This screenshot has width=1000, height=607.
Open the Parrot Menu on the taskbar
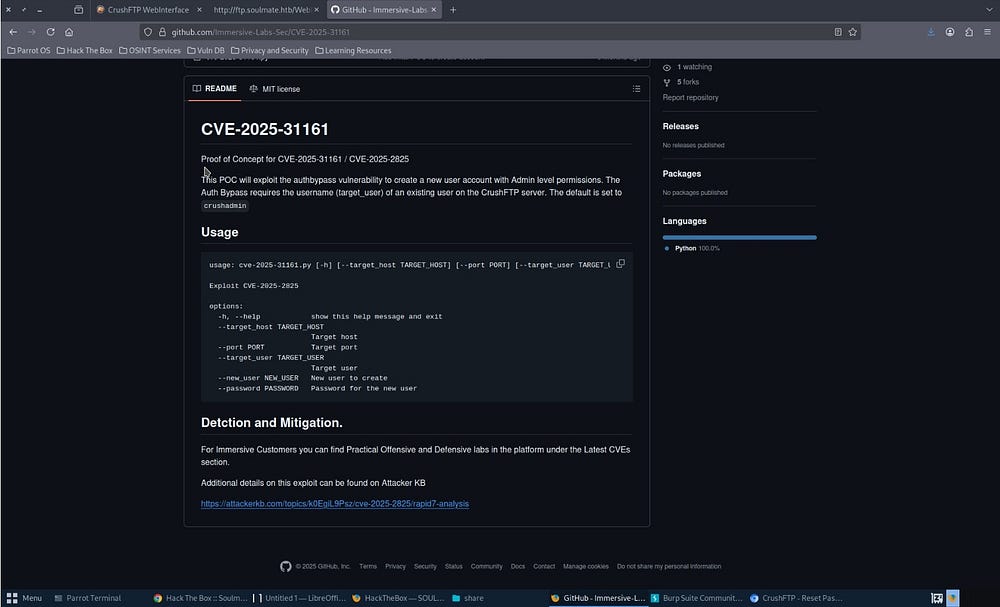(x=24, y=598)
